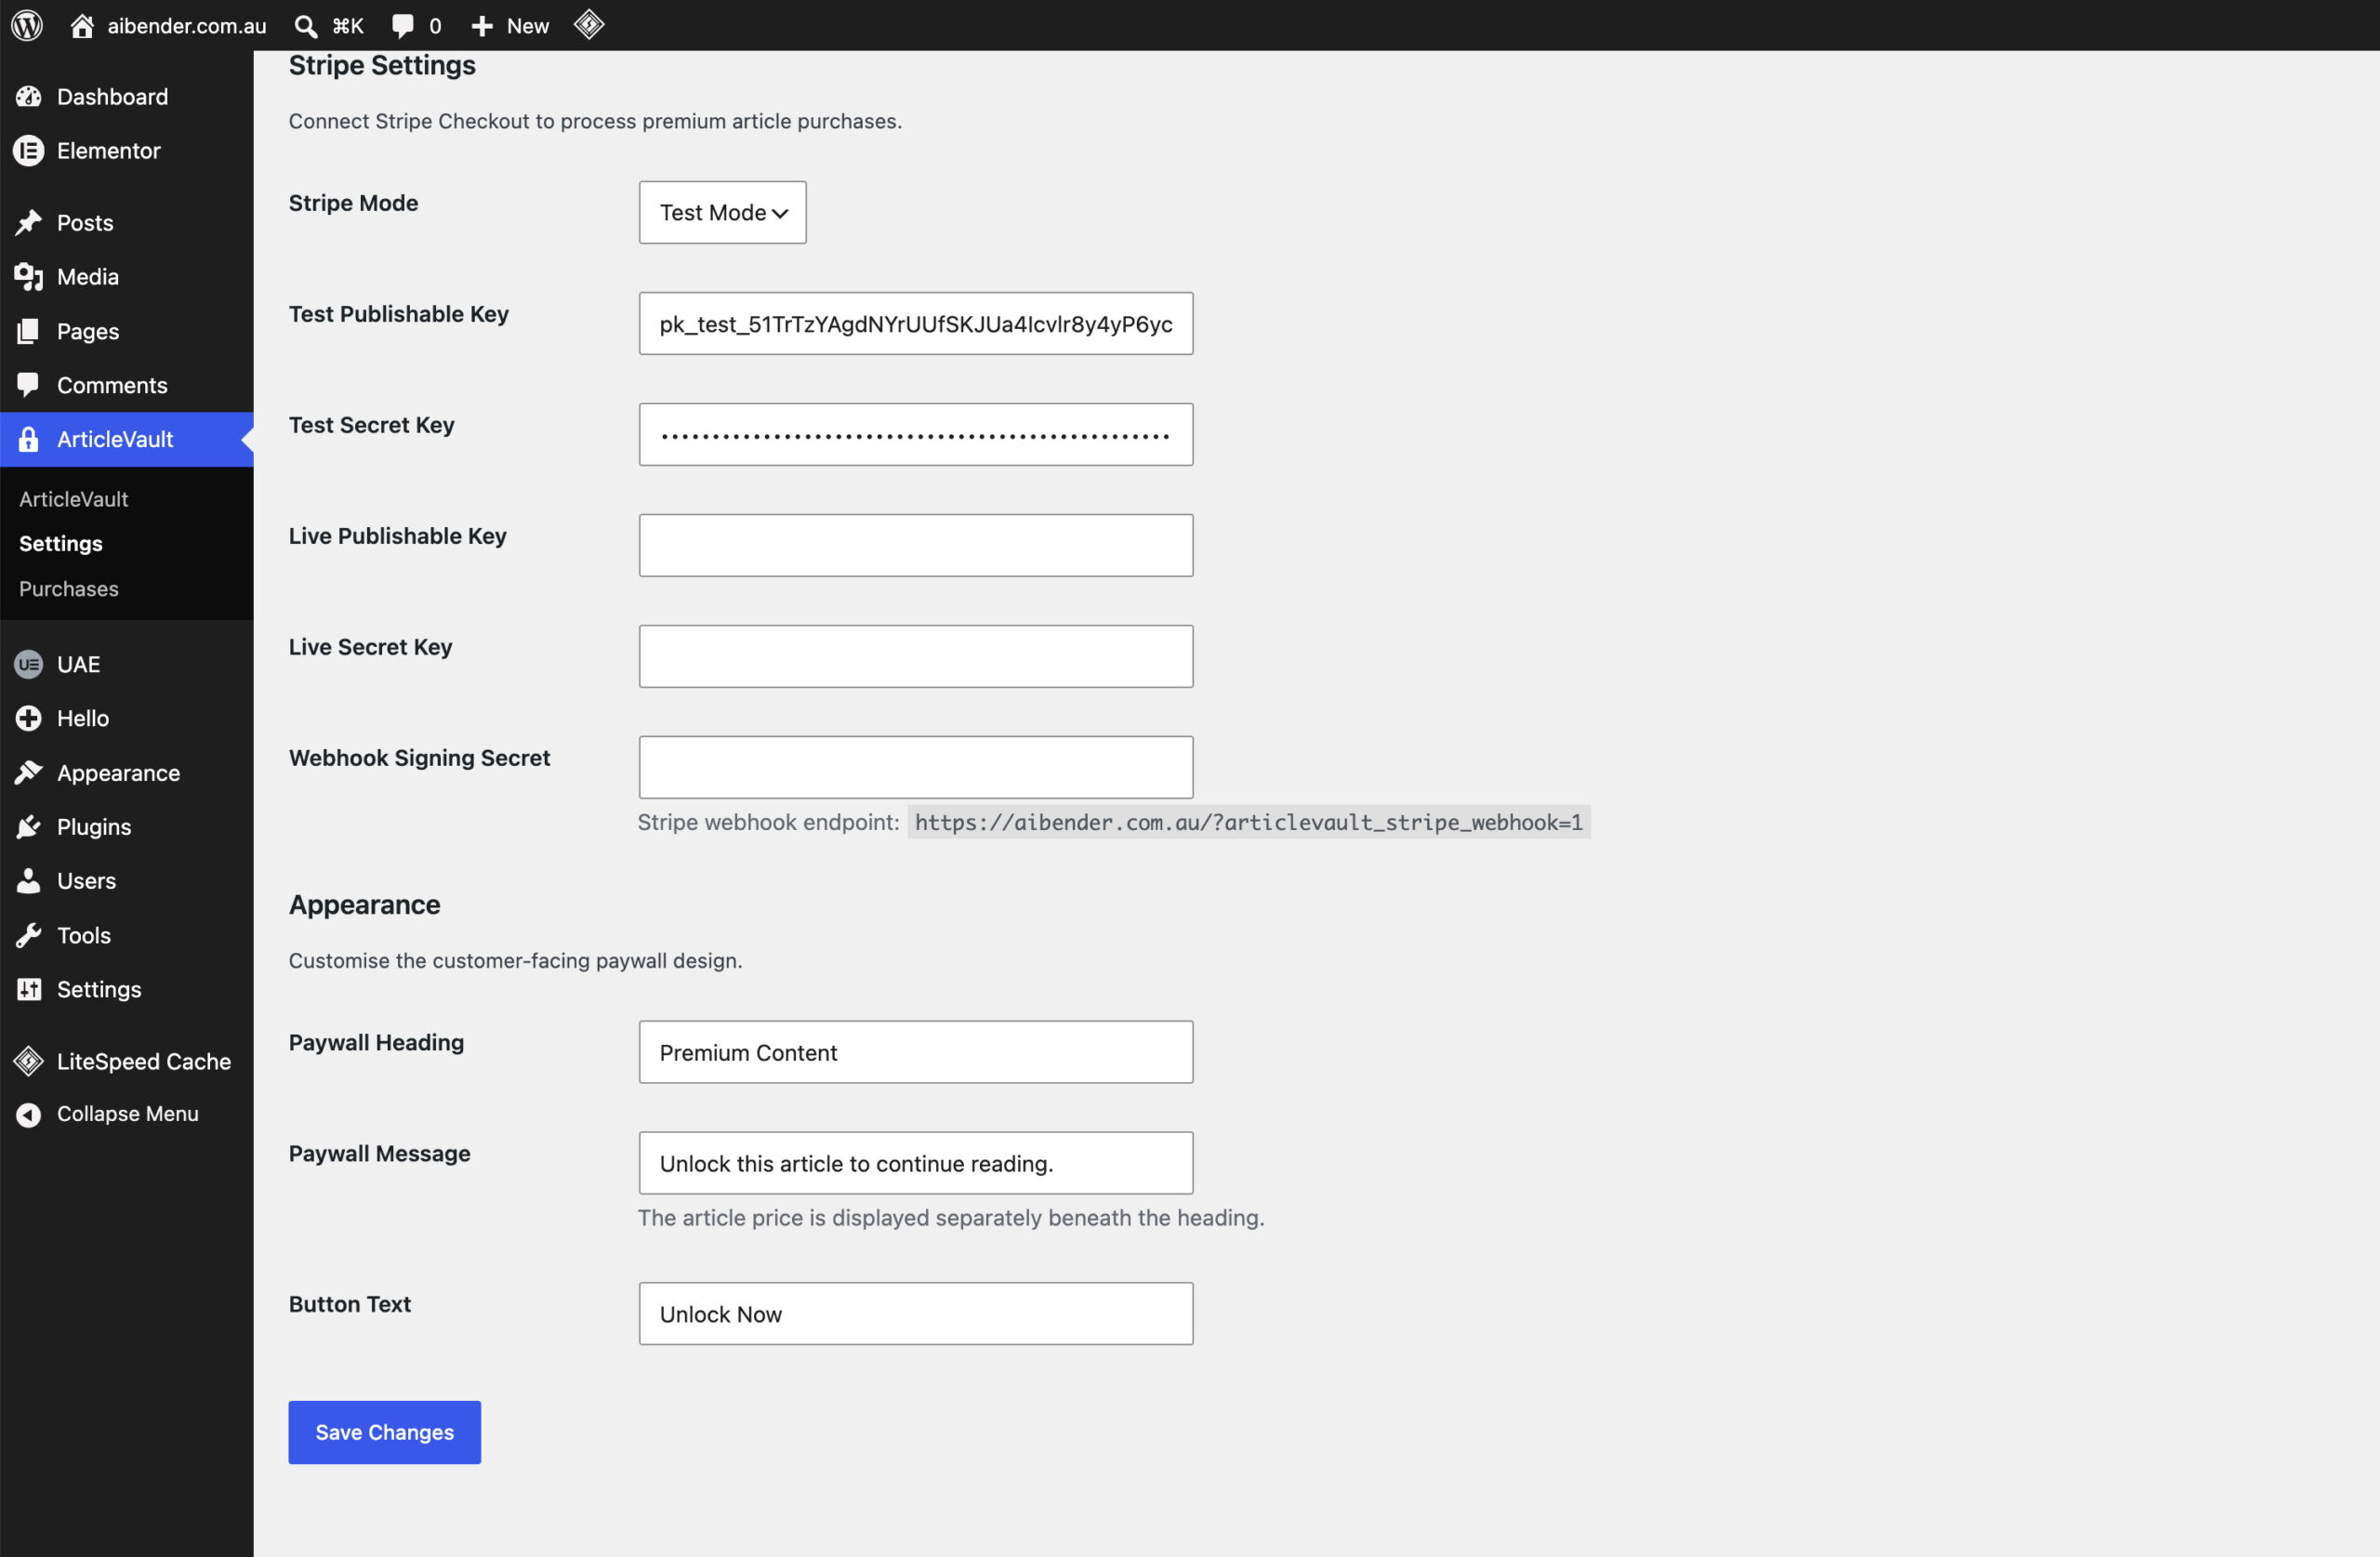Edit the Paywall Heading field
Viewport: 2380px width, 1557px height.
pos(916,1052)
